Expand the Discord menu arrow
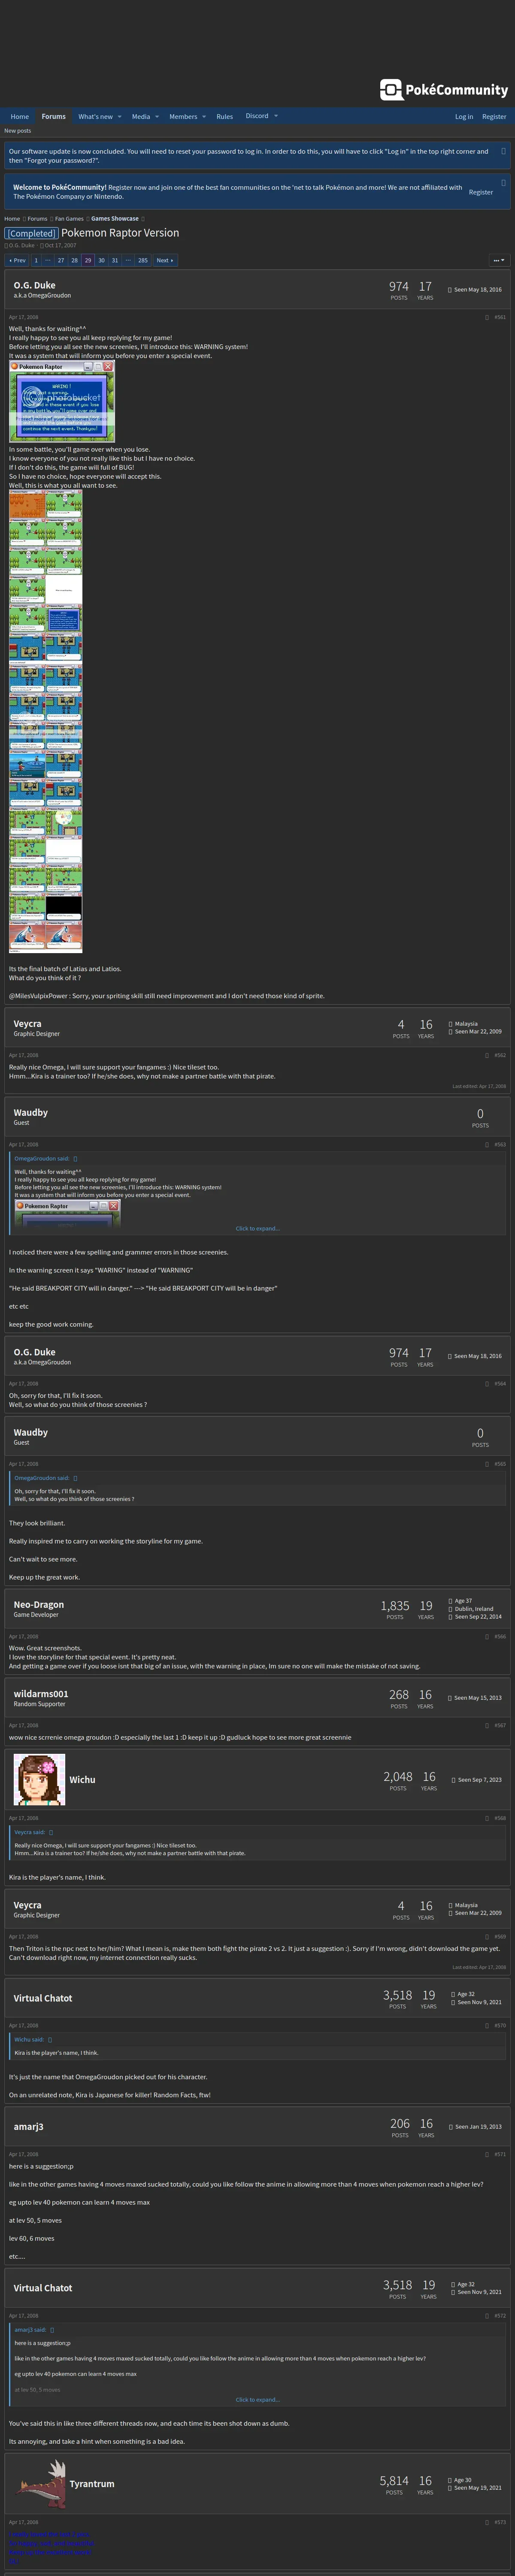The image size is (515, 2576). (276, 116)
